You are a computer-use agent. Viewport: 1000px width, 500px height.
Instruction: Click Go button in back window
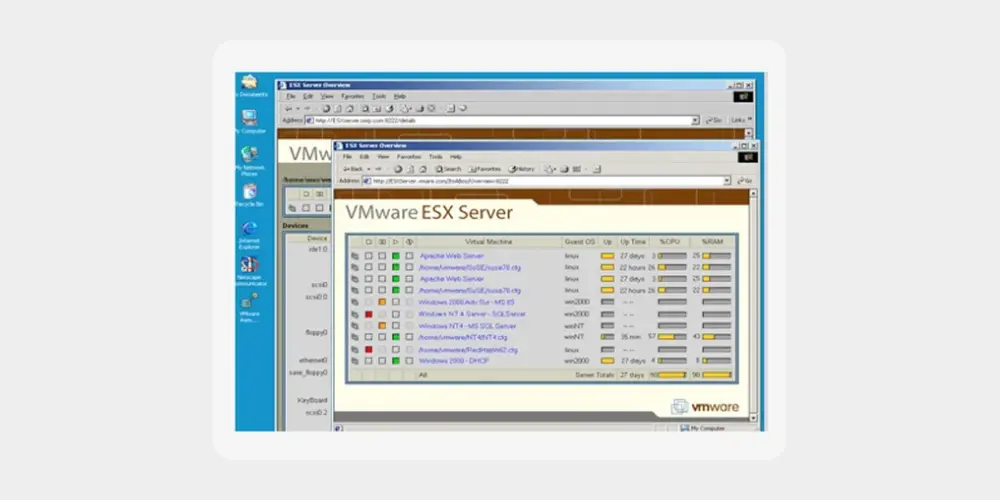point(714,121)
